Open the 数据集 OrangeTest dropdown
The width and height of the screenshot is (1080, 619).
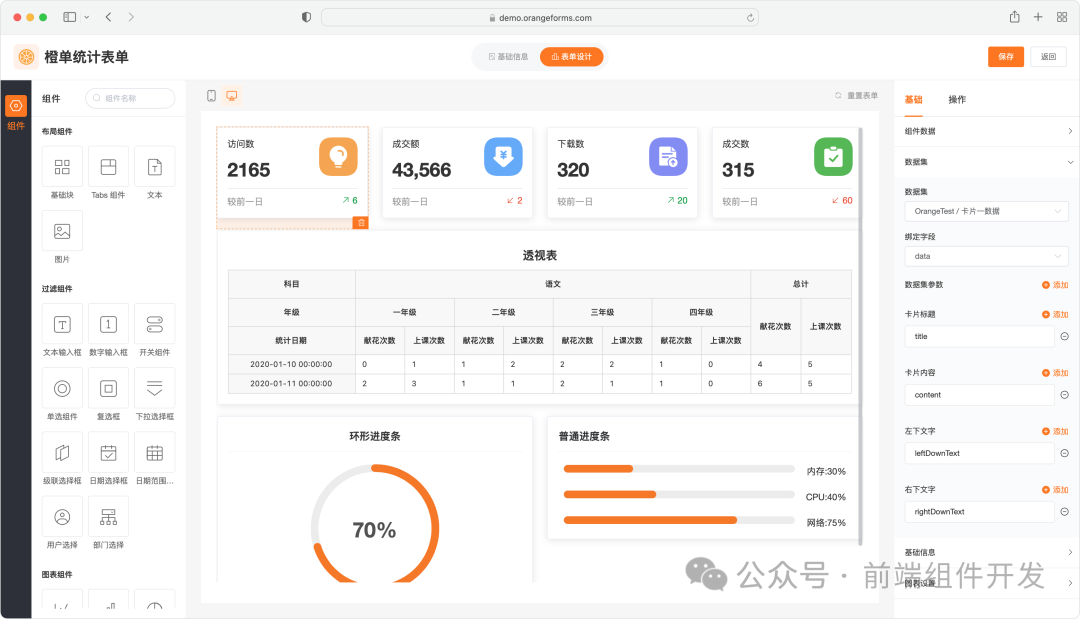click(986, 211)
